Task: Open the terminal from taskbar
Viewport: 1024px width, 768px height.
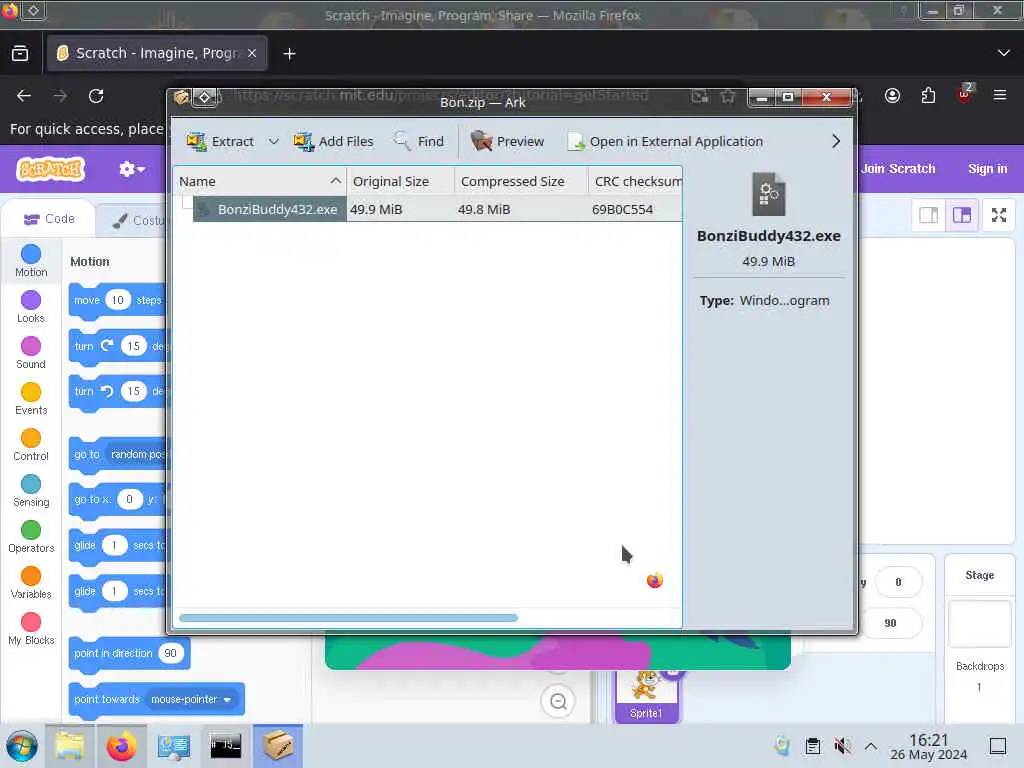Action: click(225, 746)
